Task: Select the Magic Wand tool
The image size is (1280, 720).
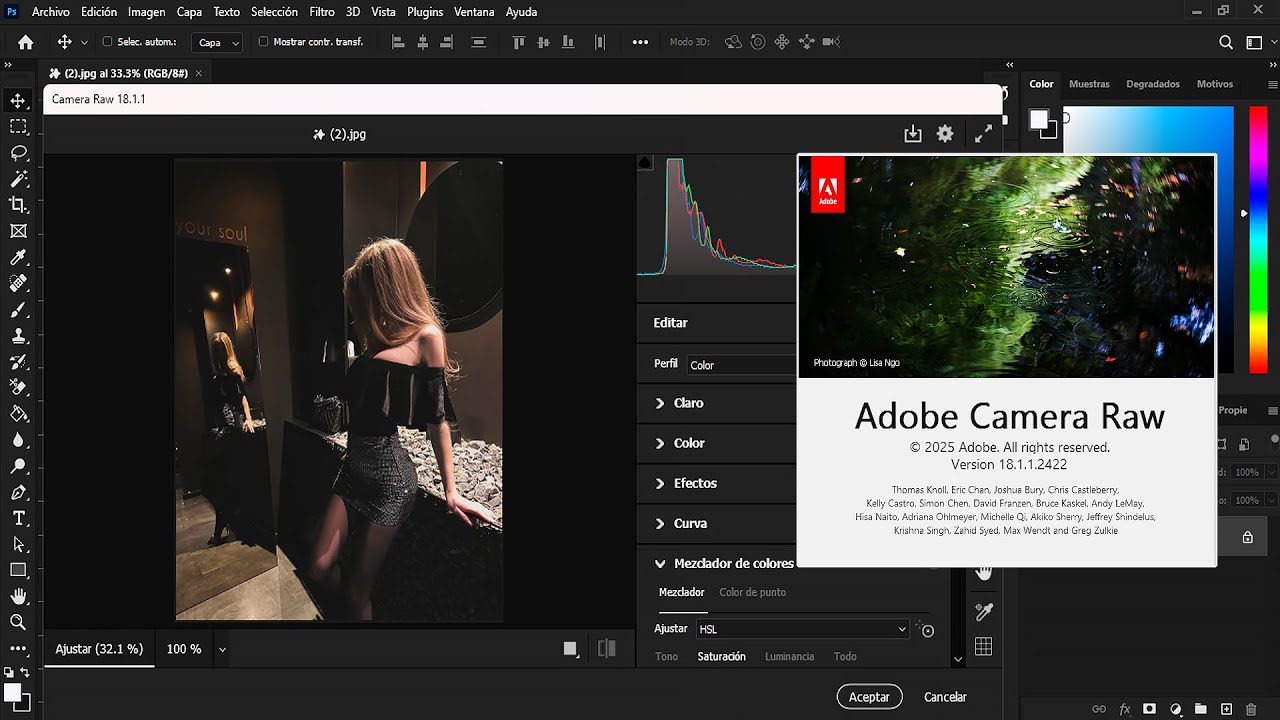Action: click(18, 178)
